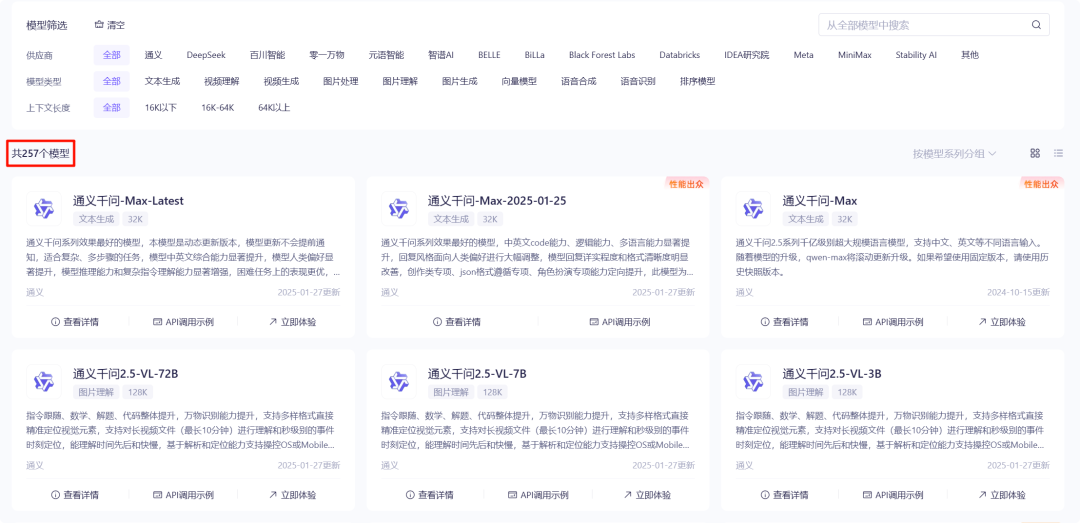
Task: Filter suppliers by DeepSeek
Action: (206, 54)
